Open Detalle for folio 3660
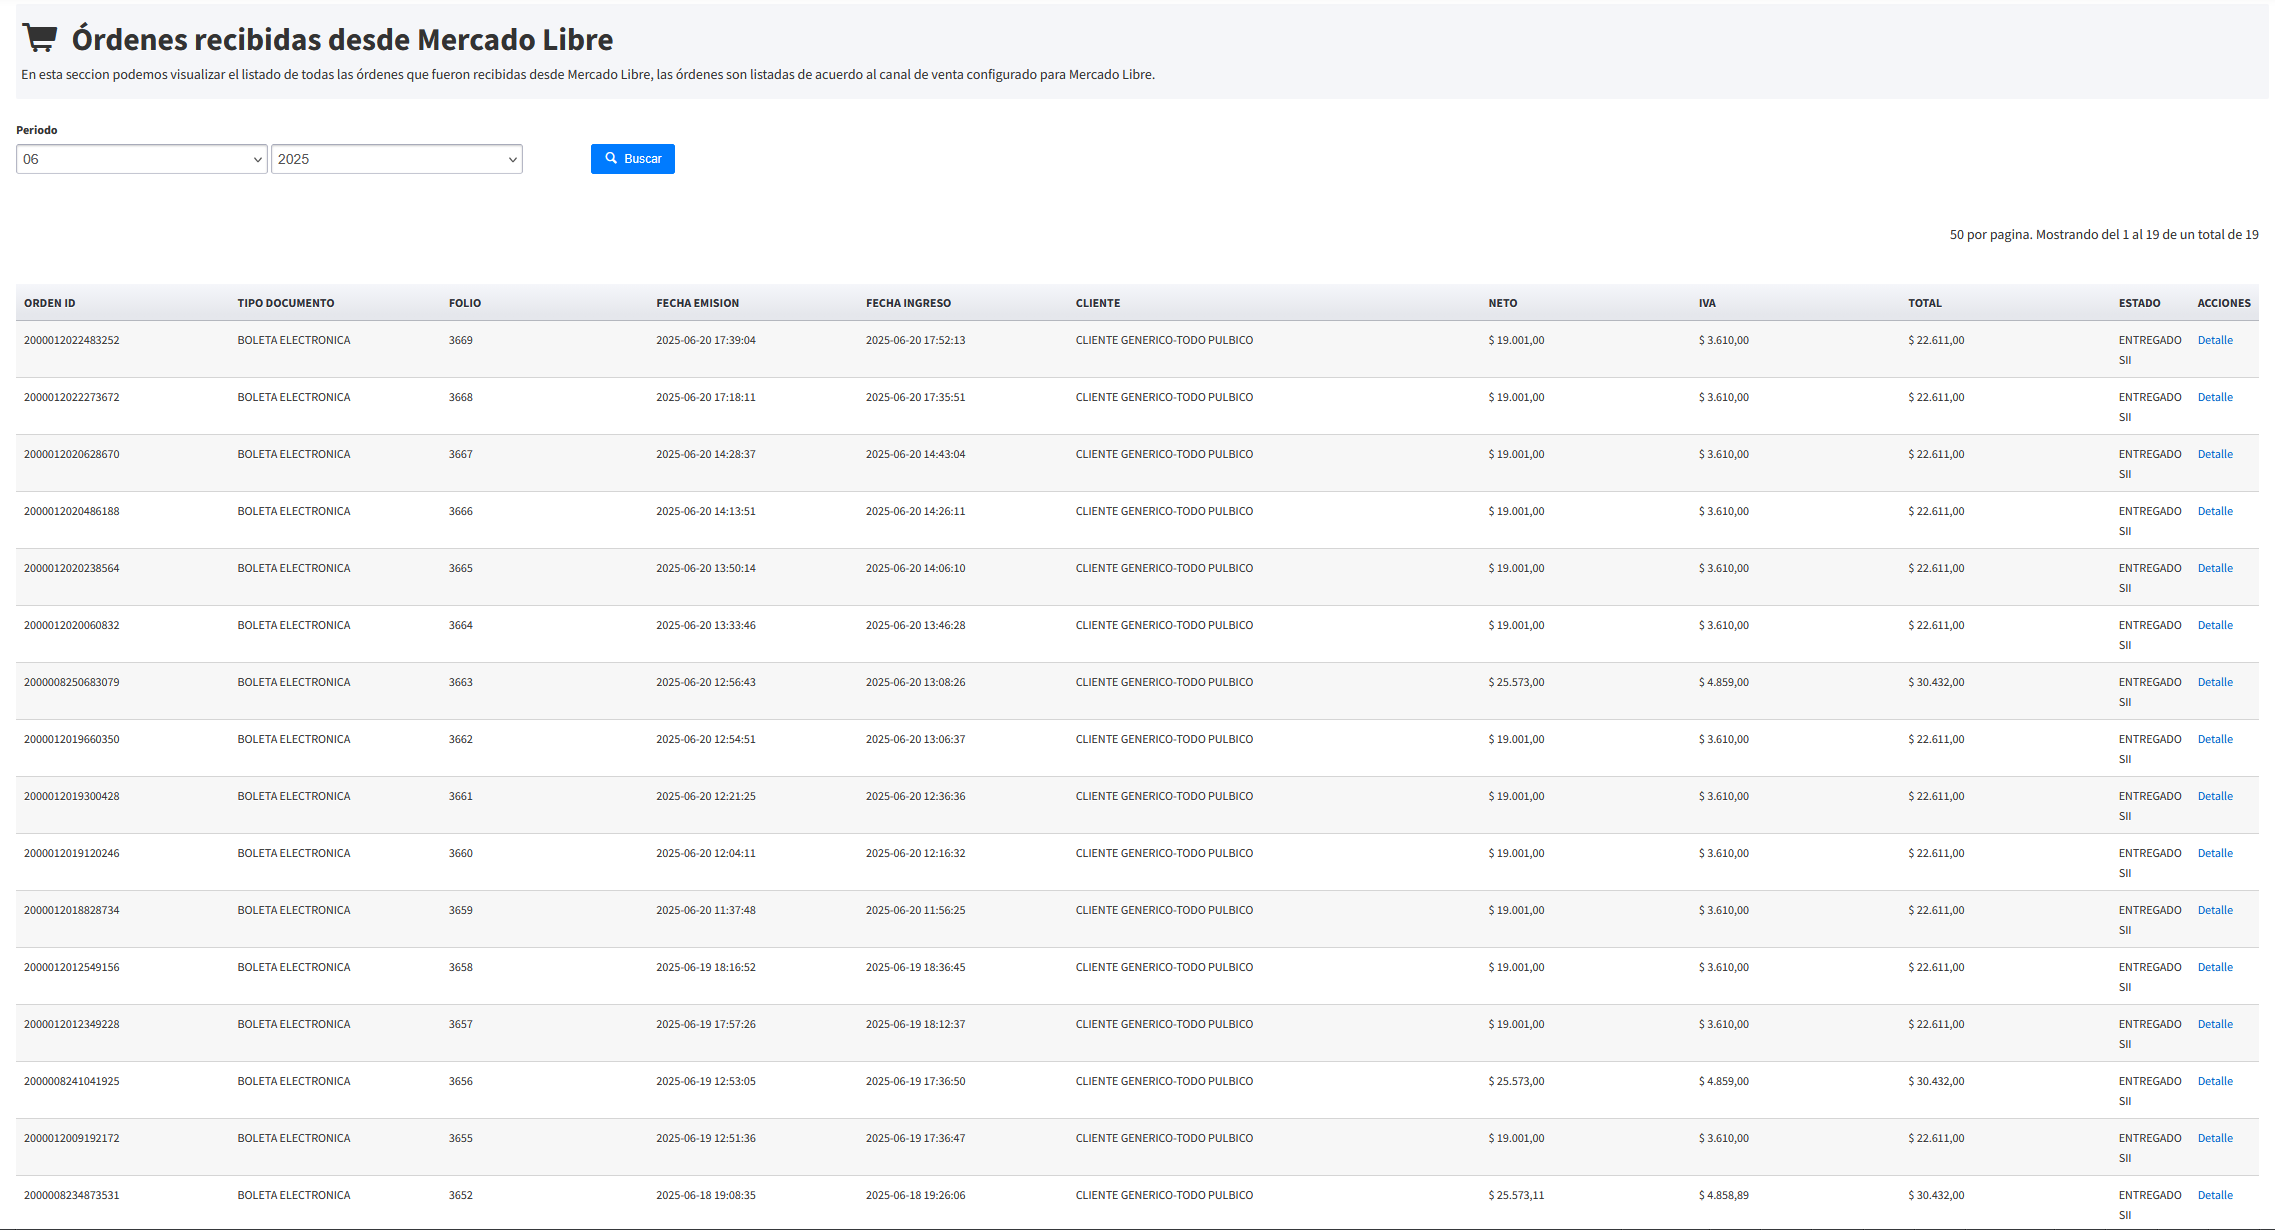The width and height of the screenshot is (2275, 1230). point(2214,853)
